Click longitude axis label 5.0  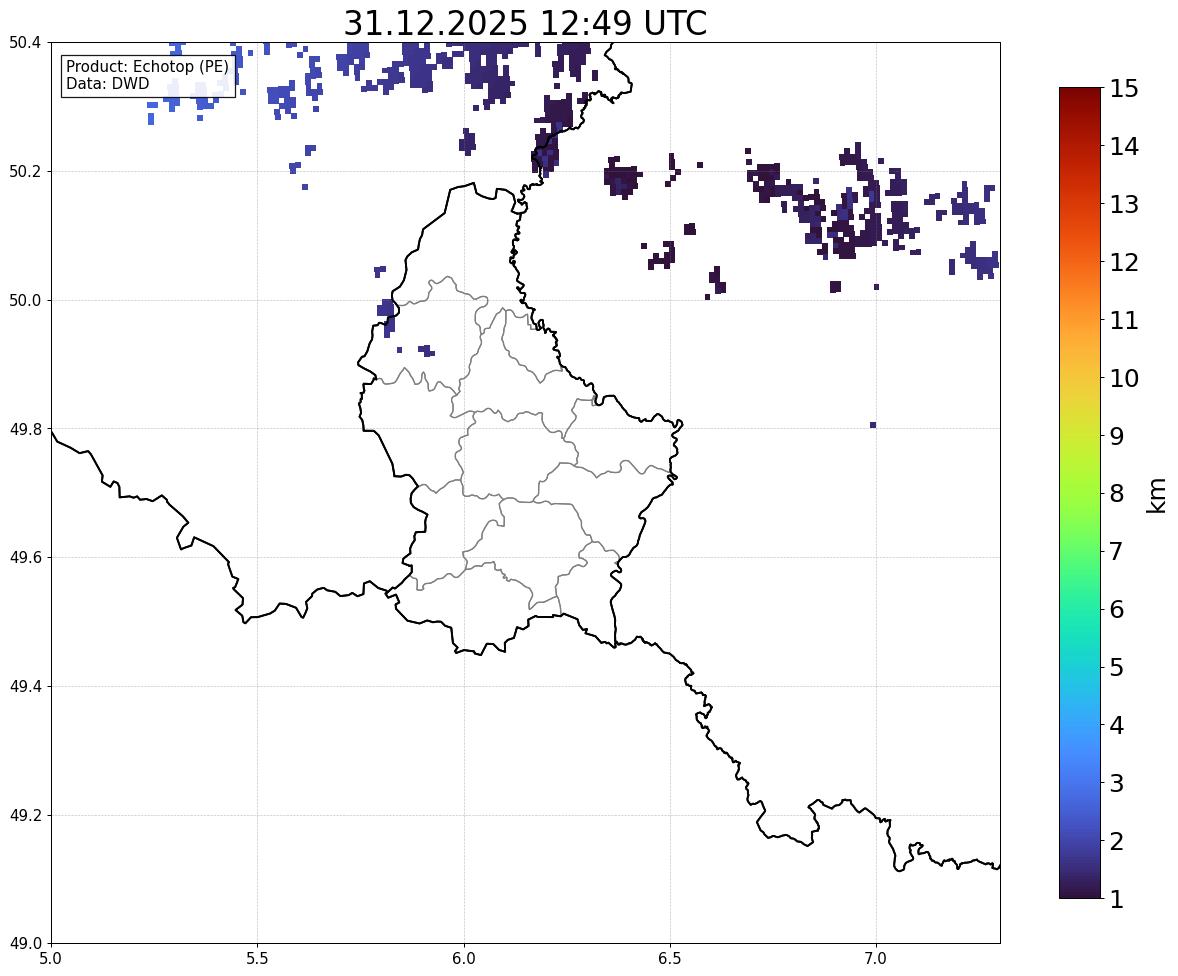(x=51, y=959)
